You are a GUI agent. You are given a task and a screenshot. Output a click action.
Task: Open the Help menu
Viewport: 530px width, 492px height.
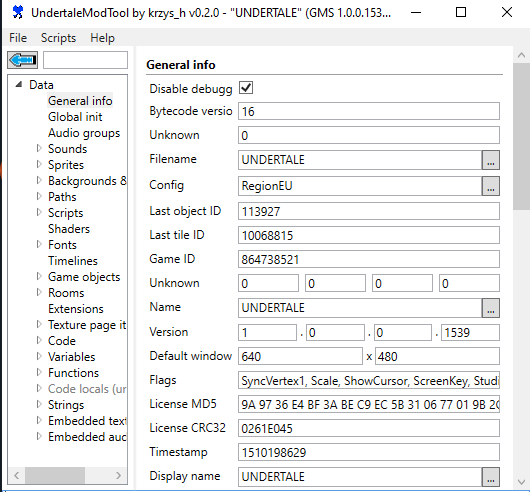tap(102, 38)
